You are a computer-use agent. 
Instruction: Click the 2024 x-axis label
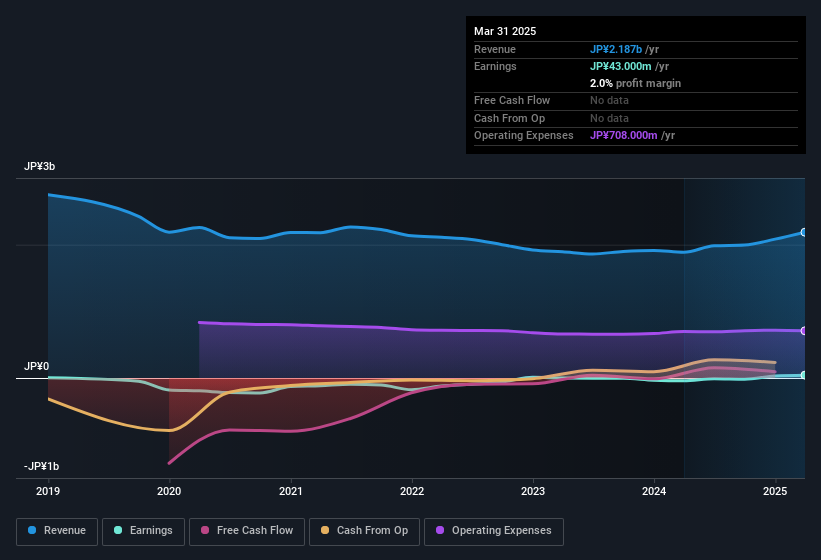tap(654, 491)
